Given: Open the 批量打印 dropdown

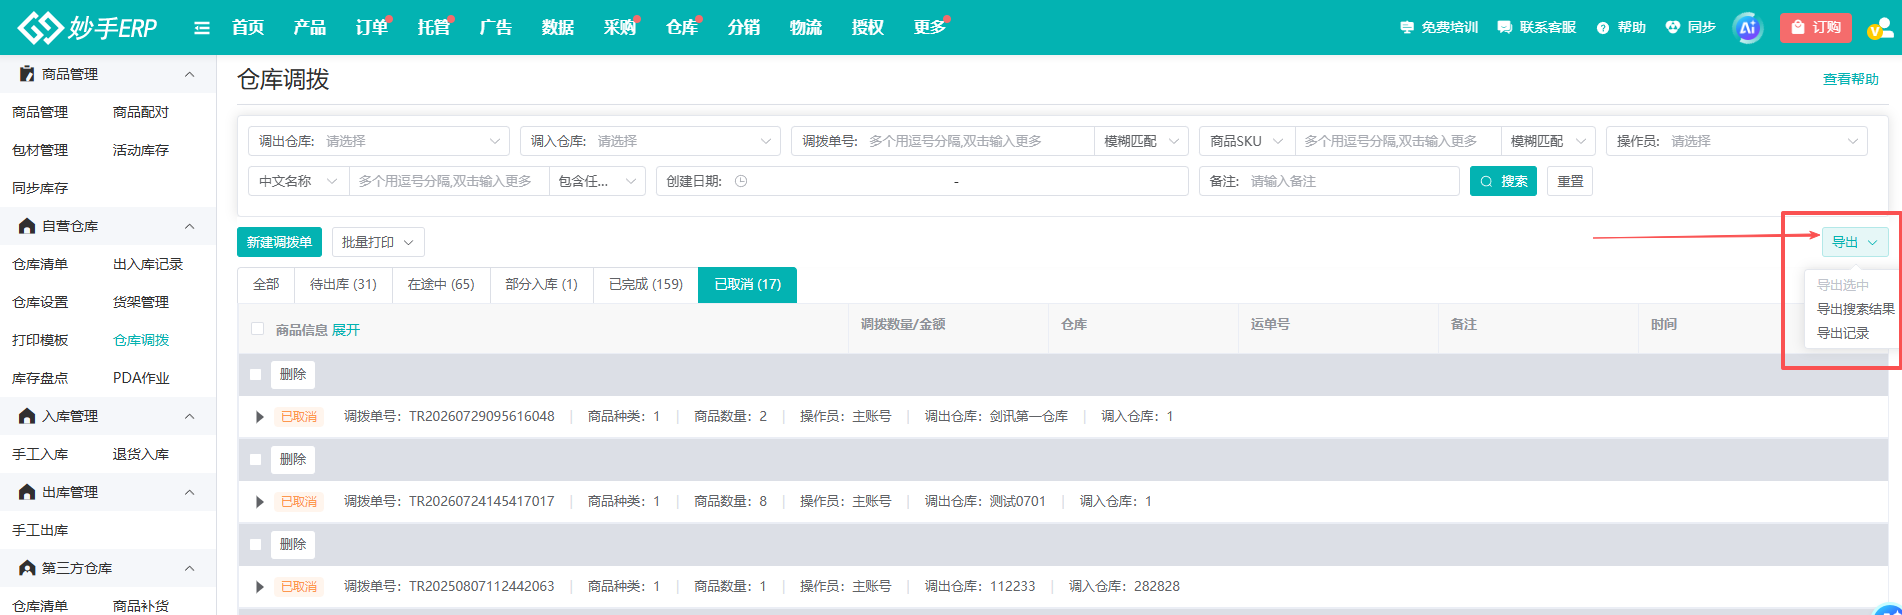Looking at the screenshot, I should 378,242.
